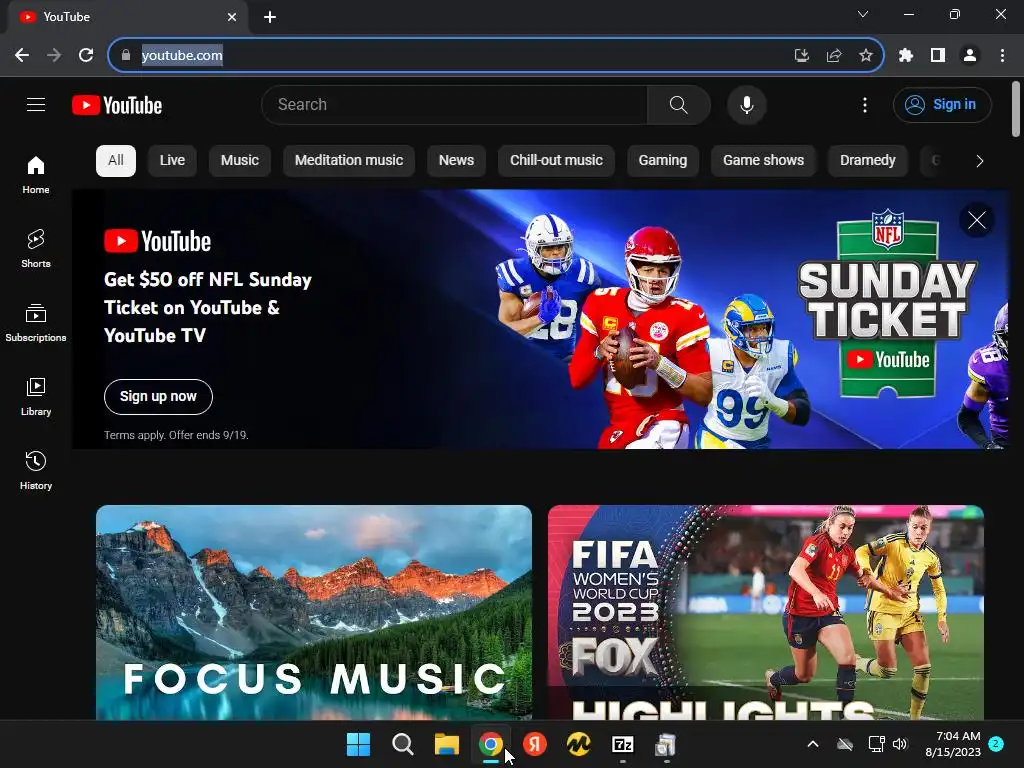Open Chrome three-dot menu
The height and width of the screenshot is (768, 1024).
coord(1002,56)
